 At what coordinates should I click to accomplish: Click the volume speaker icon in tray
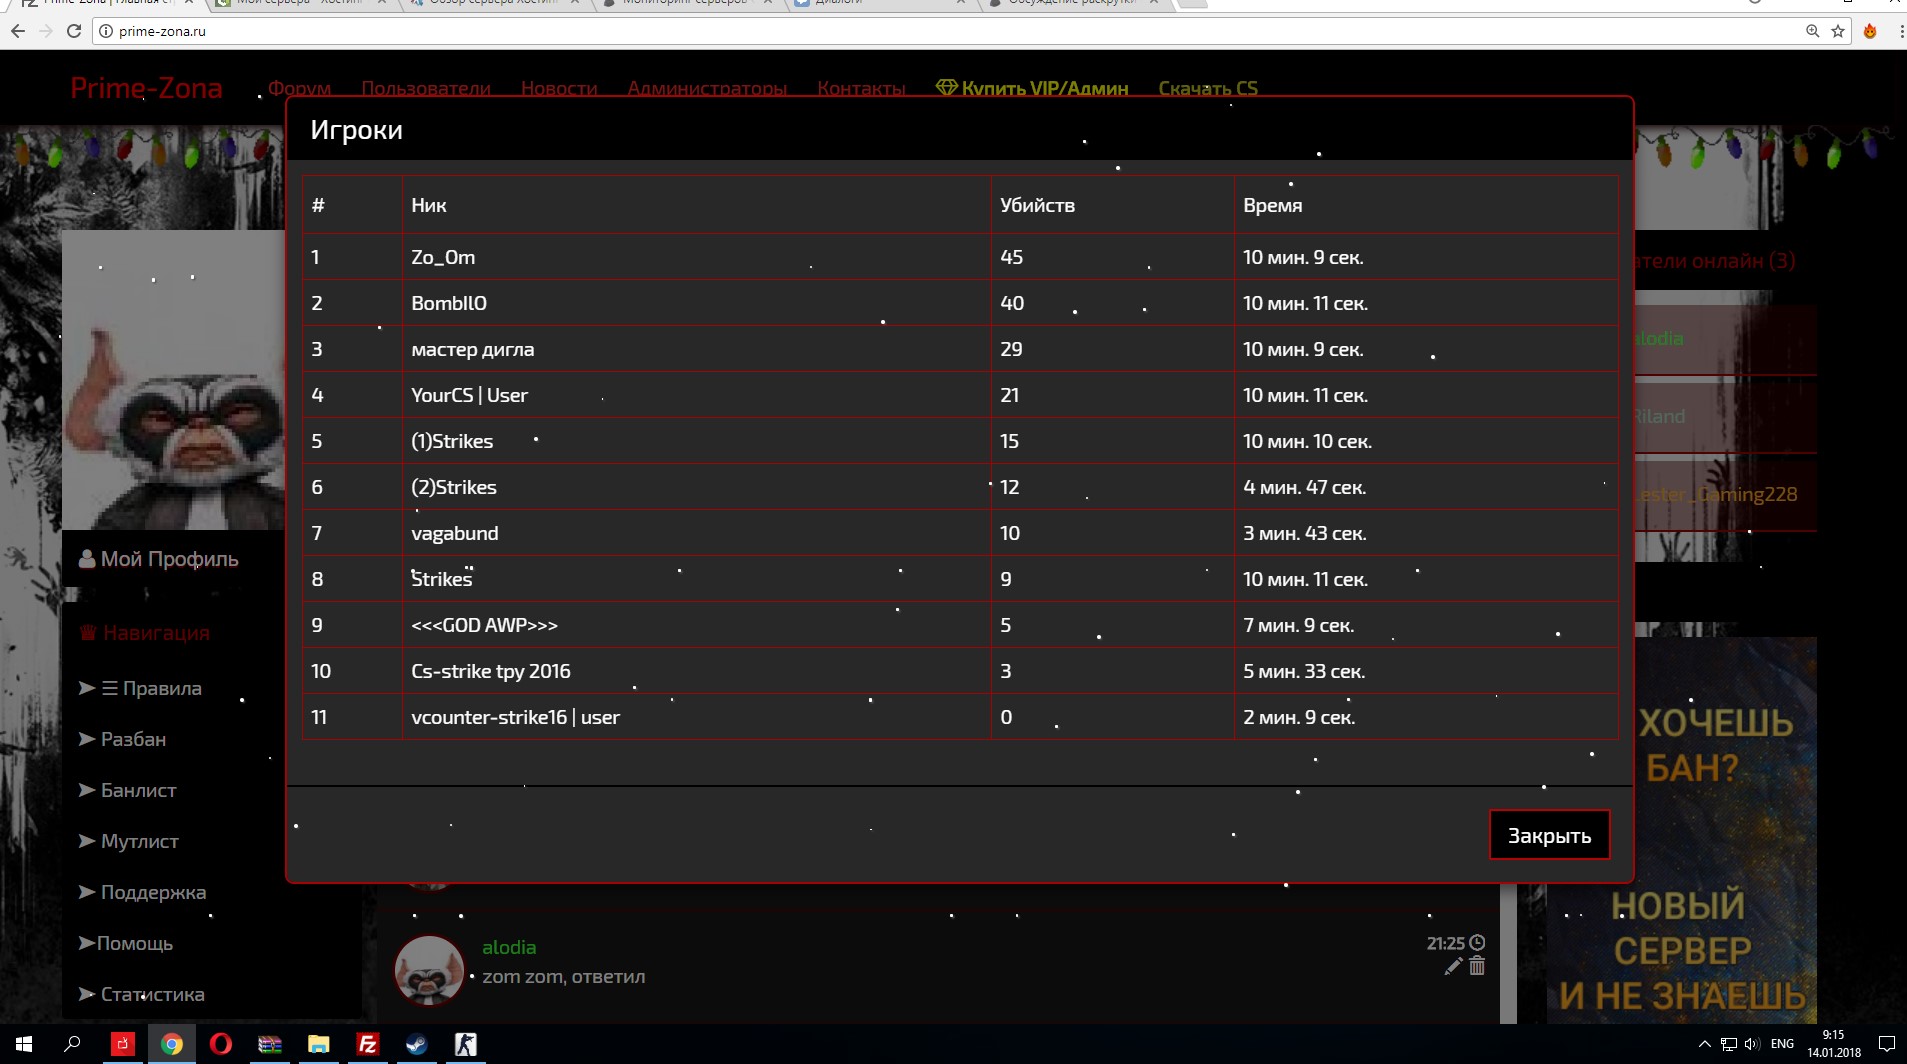pos(1751,1044)
